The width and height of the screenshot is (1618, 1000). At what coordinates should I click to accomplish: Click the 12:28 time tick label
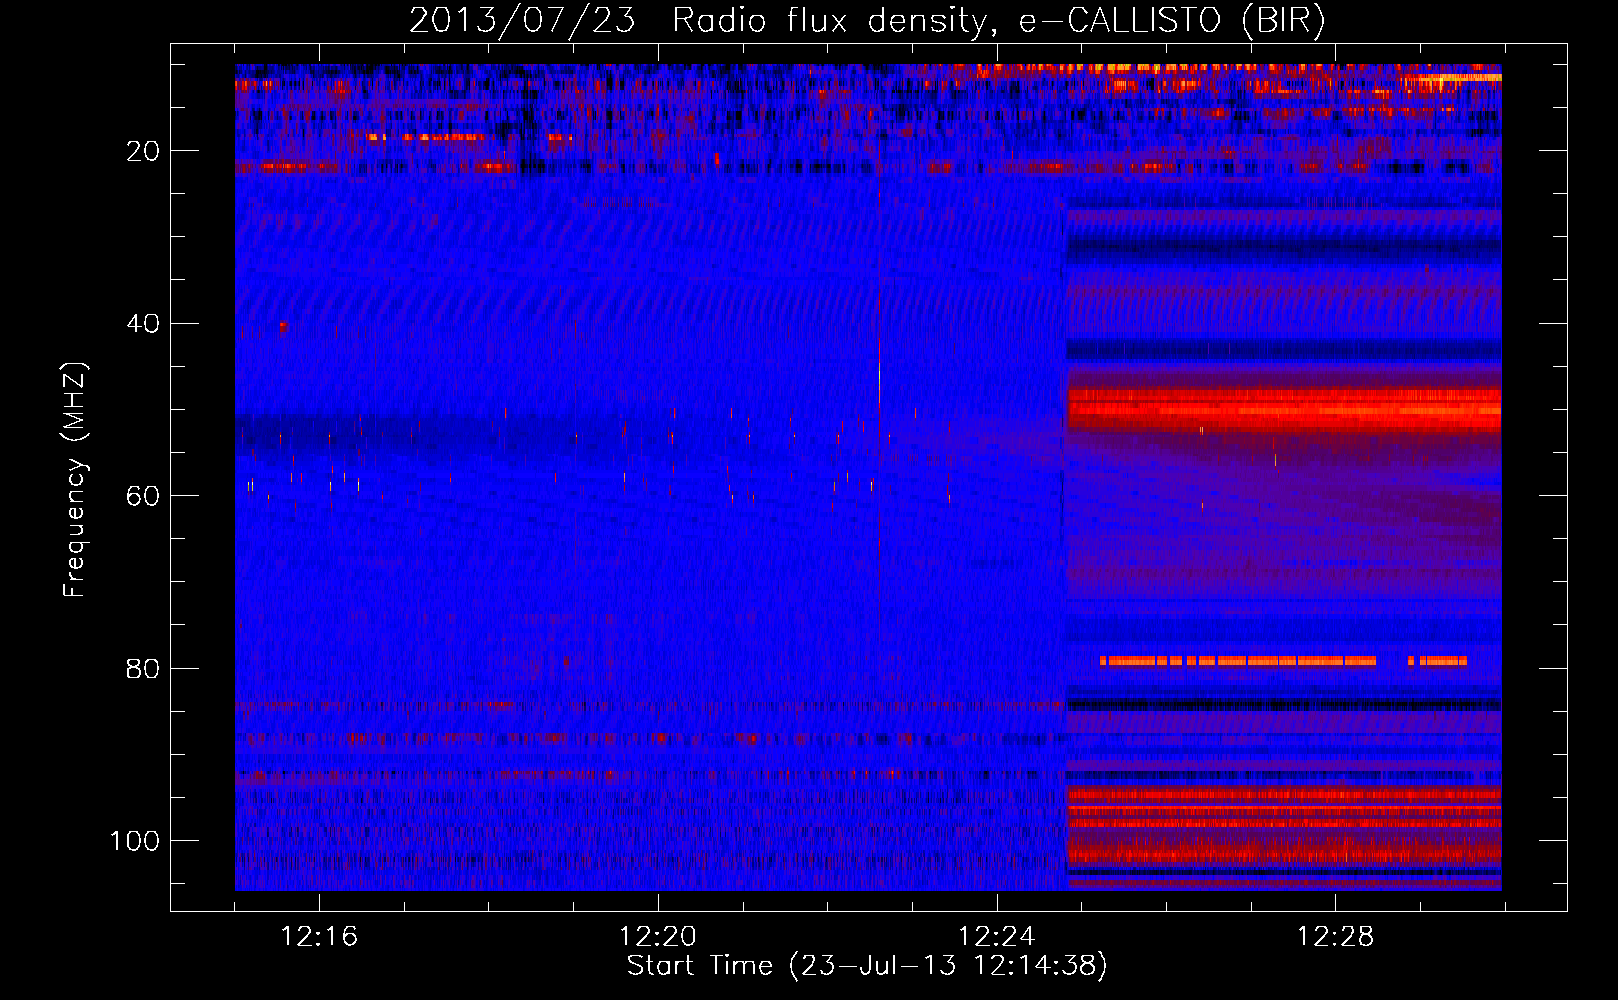(x=1336, y=937)
